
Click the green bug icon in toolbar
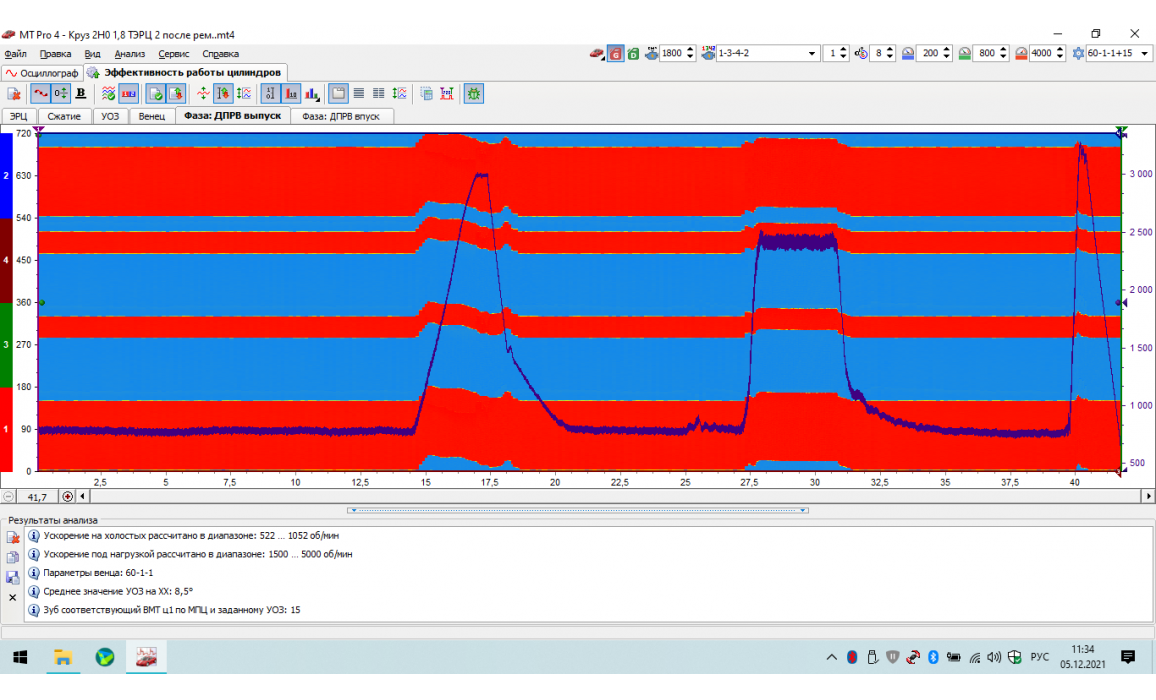[474, 93]
